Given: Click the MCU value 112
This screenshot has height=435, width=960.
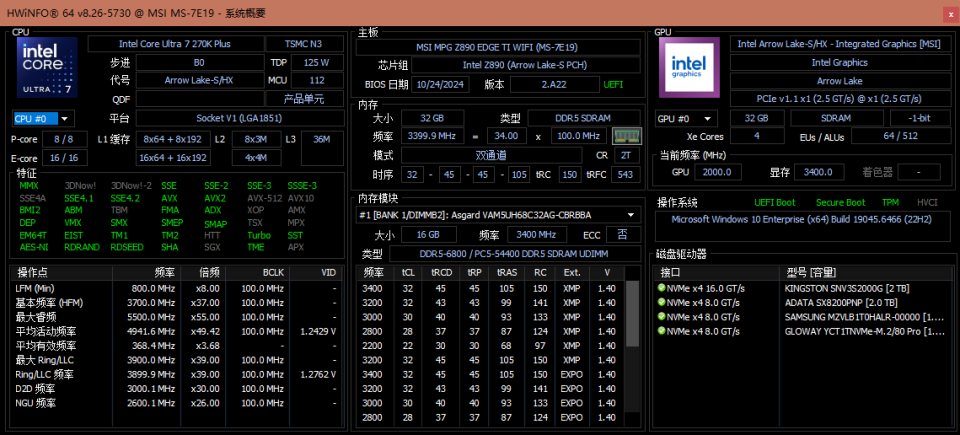Looking at the screenshot, I should click(x=316, y=80).
